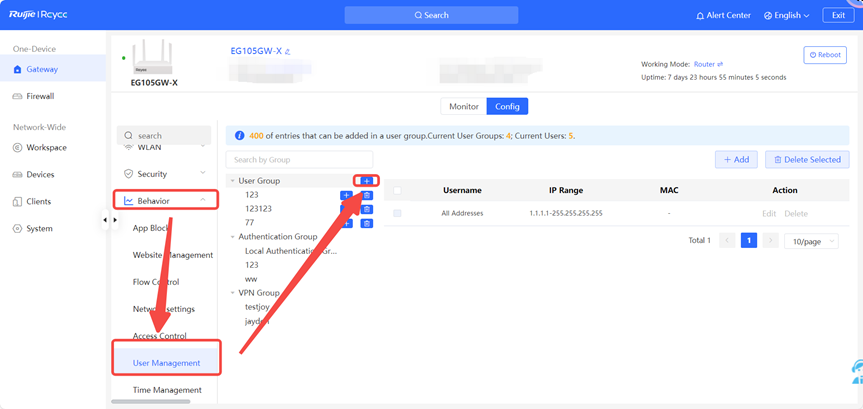Image resolution: width=863 pixels, height=409 pixels.
Task: Collapse sidebar with left arrow handle
Action: [105, 220]
